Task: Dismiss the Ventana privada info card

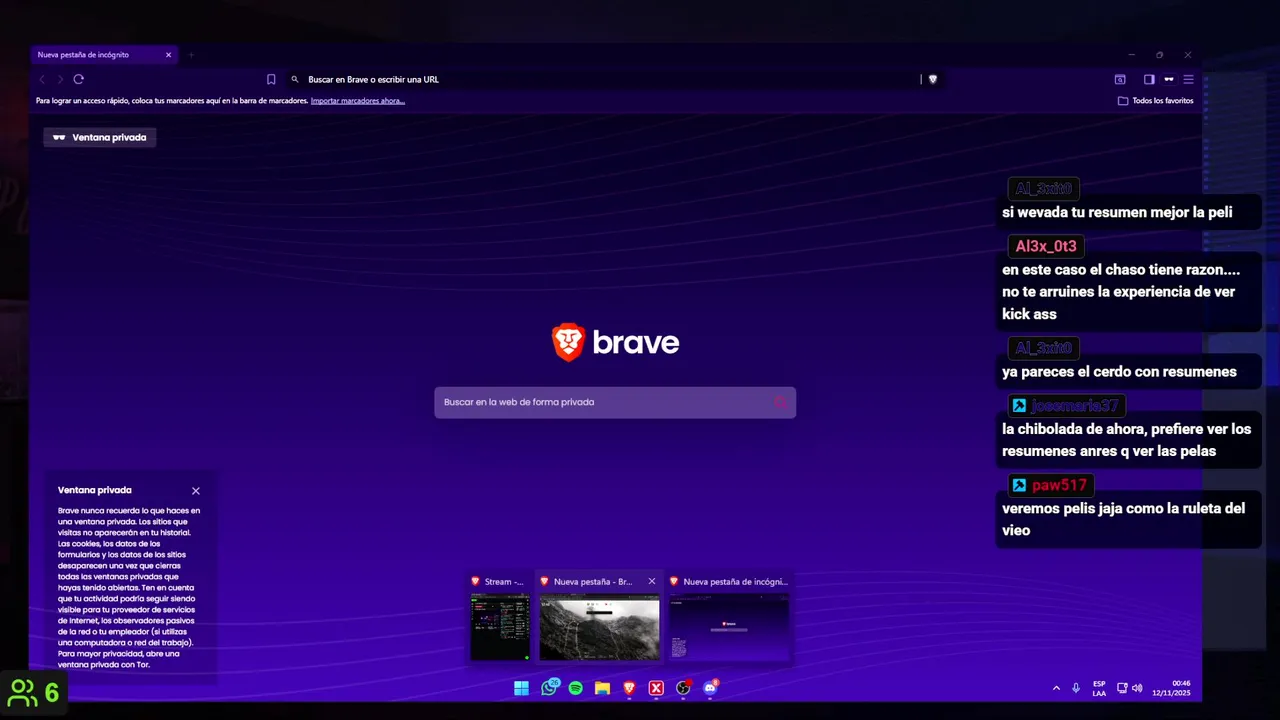Action: 196,491
